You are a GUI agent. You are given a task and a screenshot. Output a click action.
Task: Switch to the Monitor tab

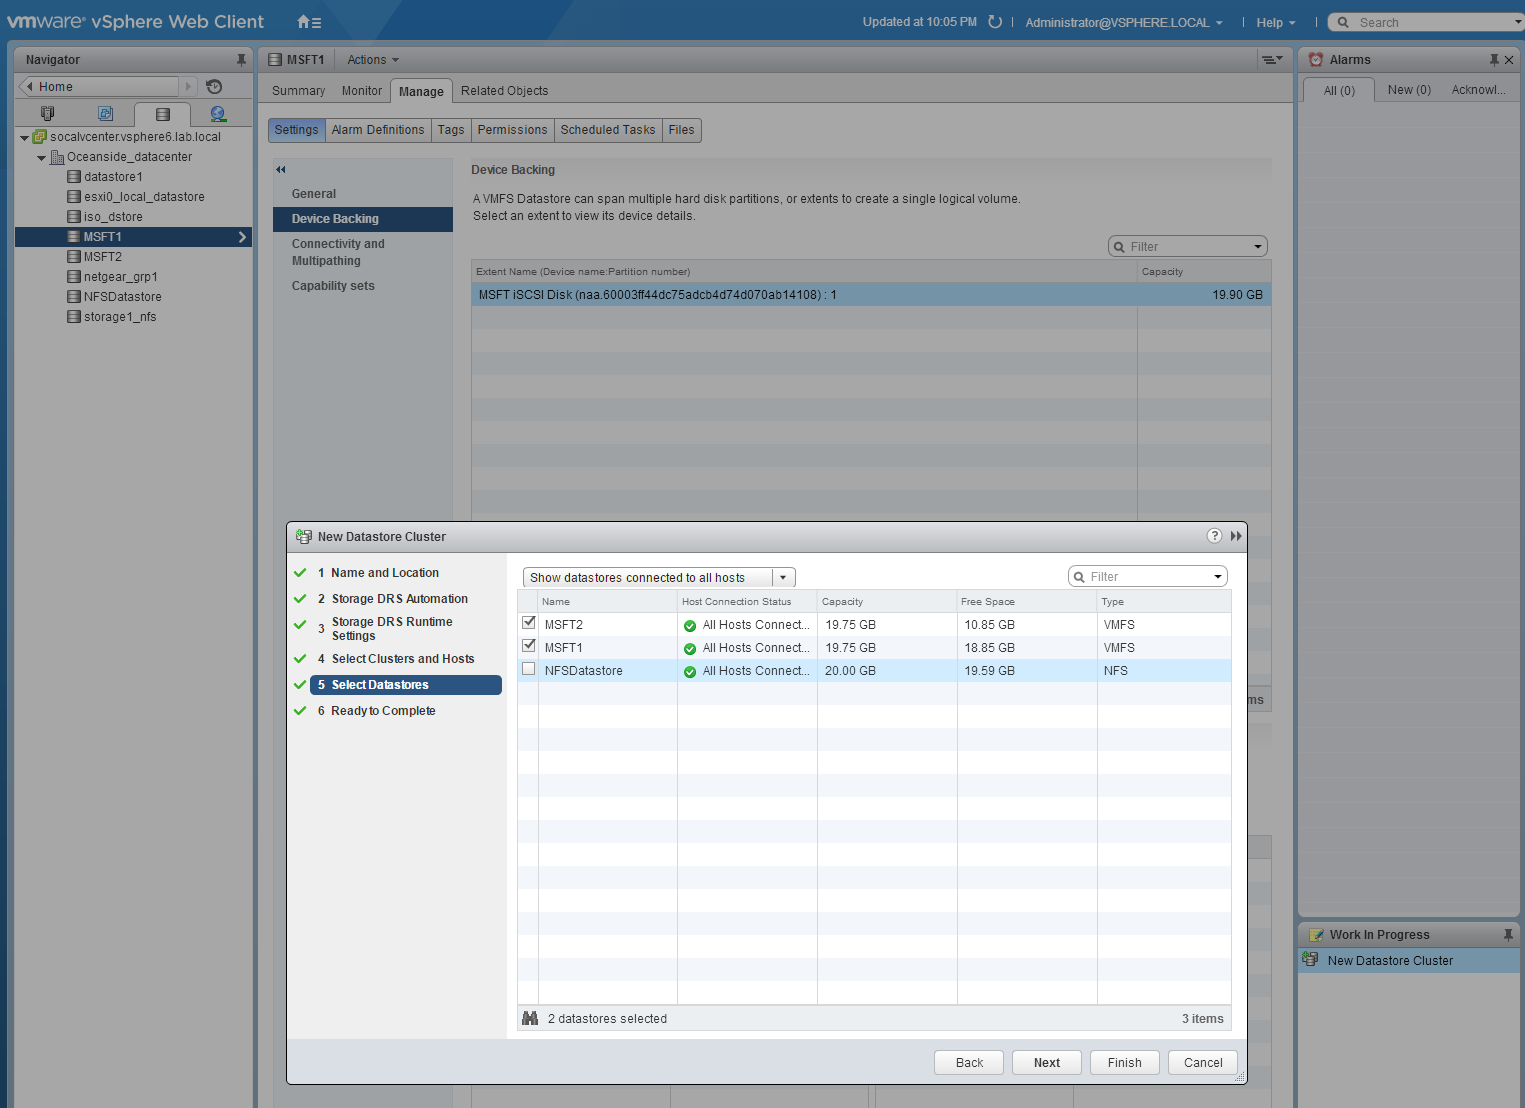click(361, 91)
